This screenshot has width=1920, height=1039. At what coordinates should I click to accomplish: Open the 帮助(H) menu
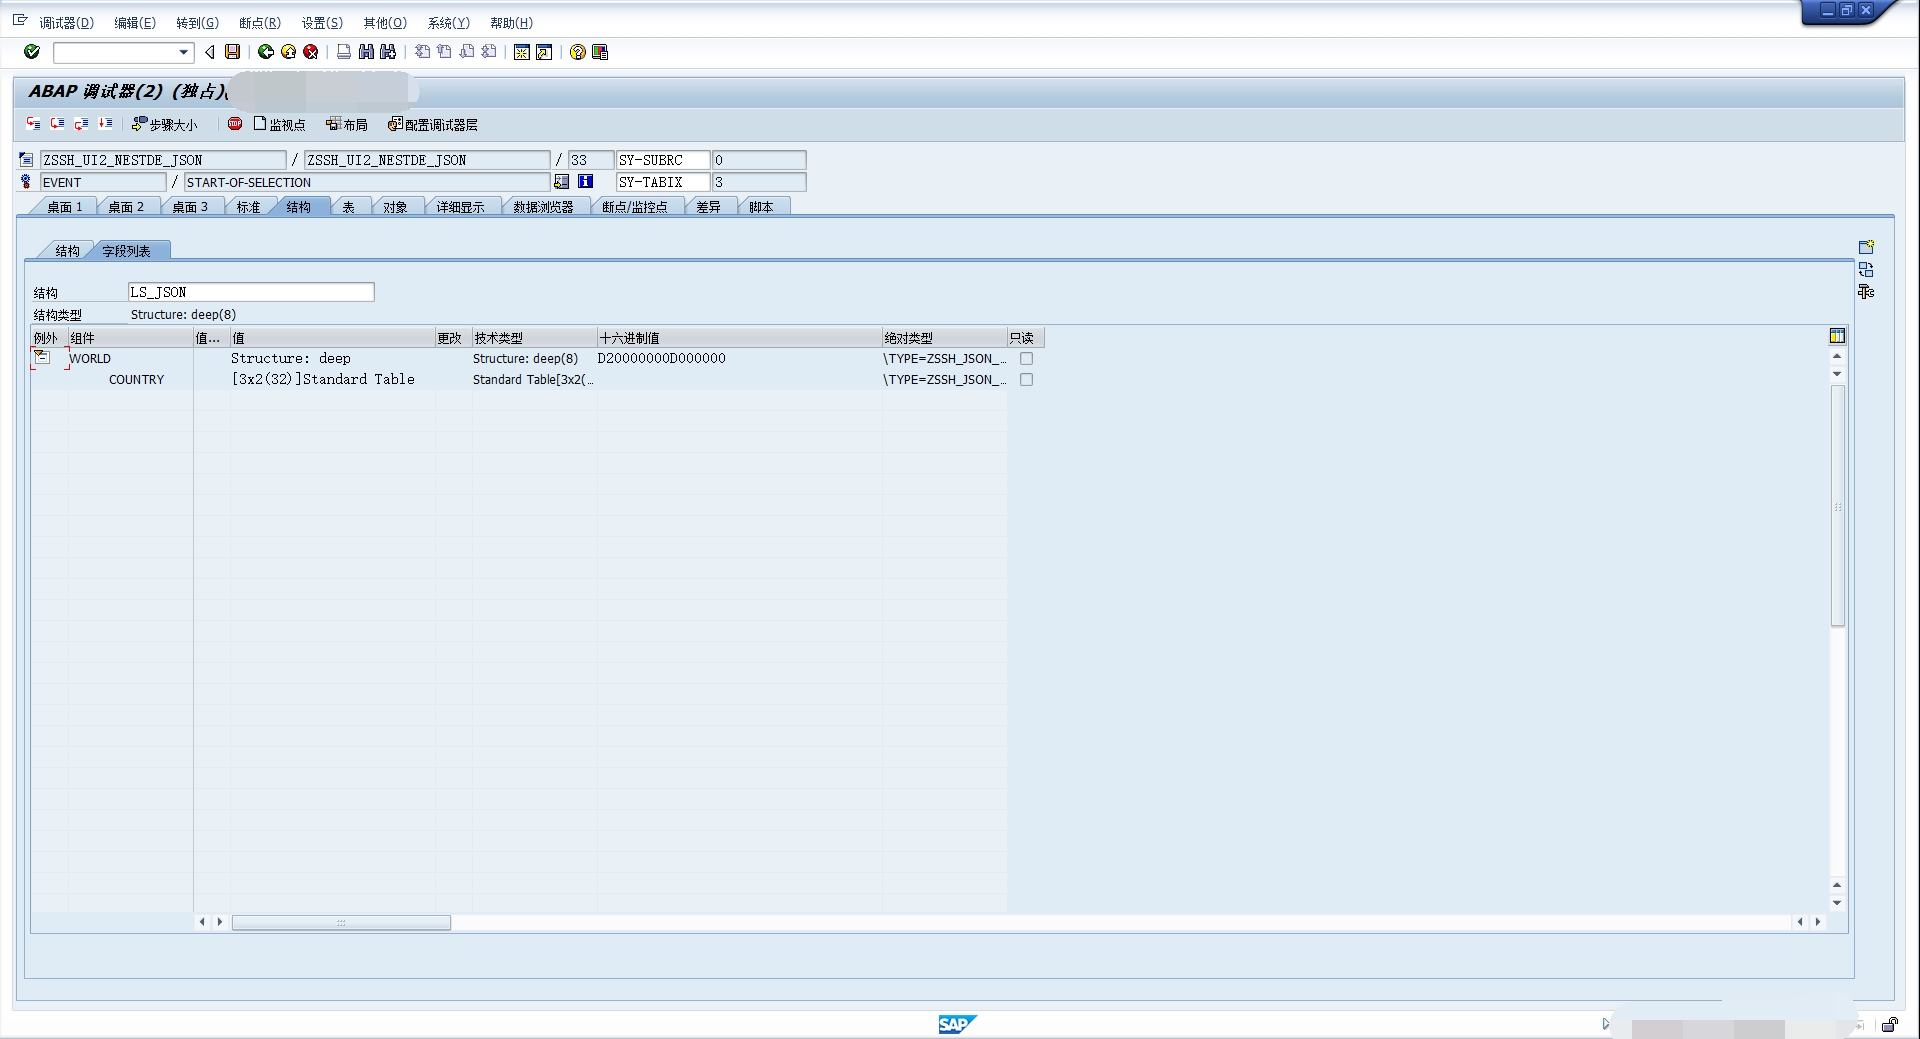click(511, 23)
